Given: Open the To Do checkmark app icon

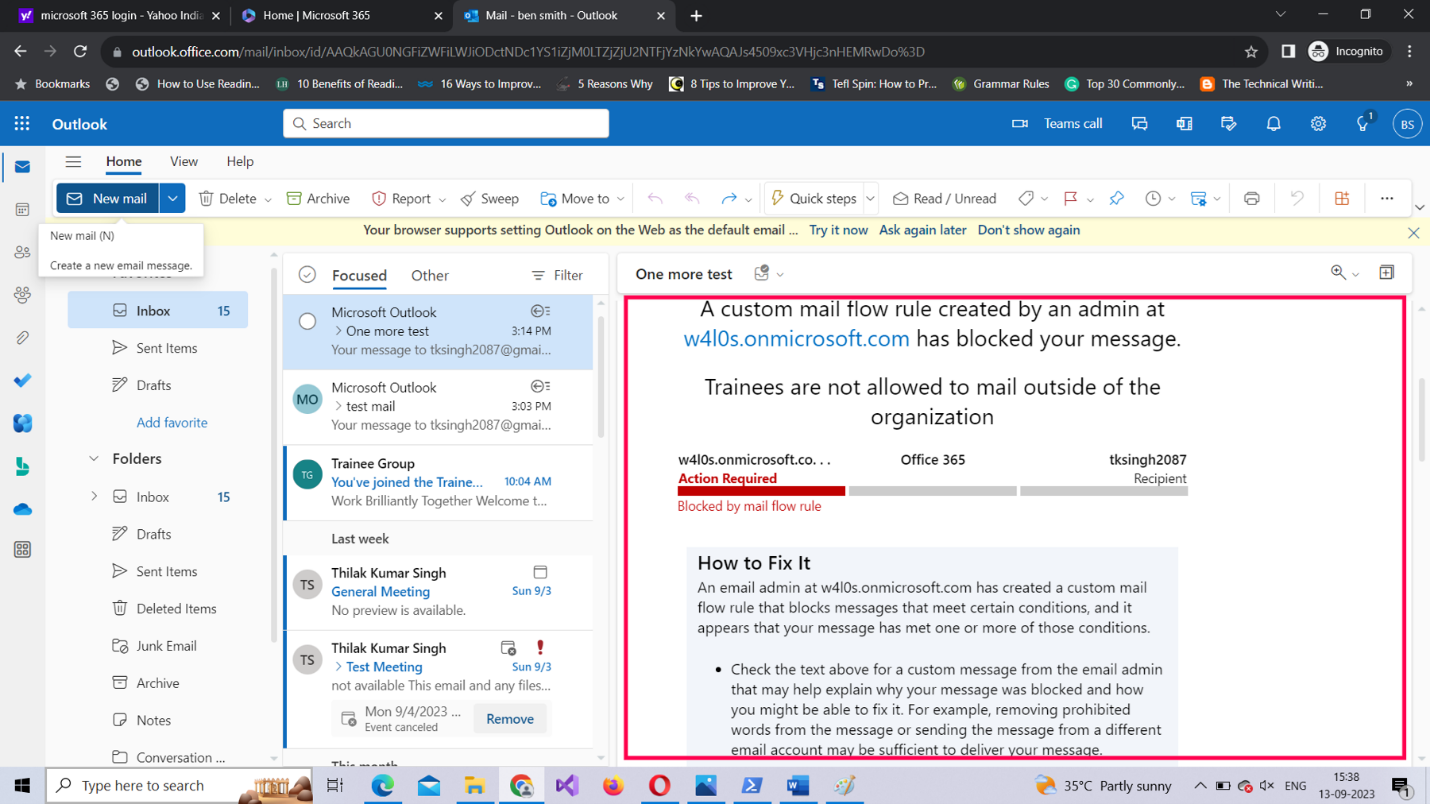Looking at the screenshot, I should (22, 381).
